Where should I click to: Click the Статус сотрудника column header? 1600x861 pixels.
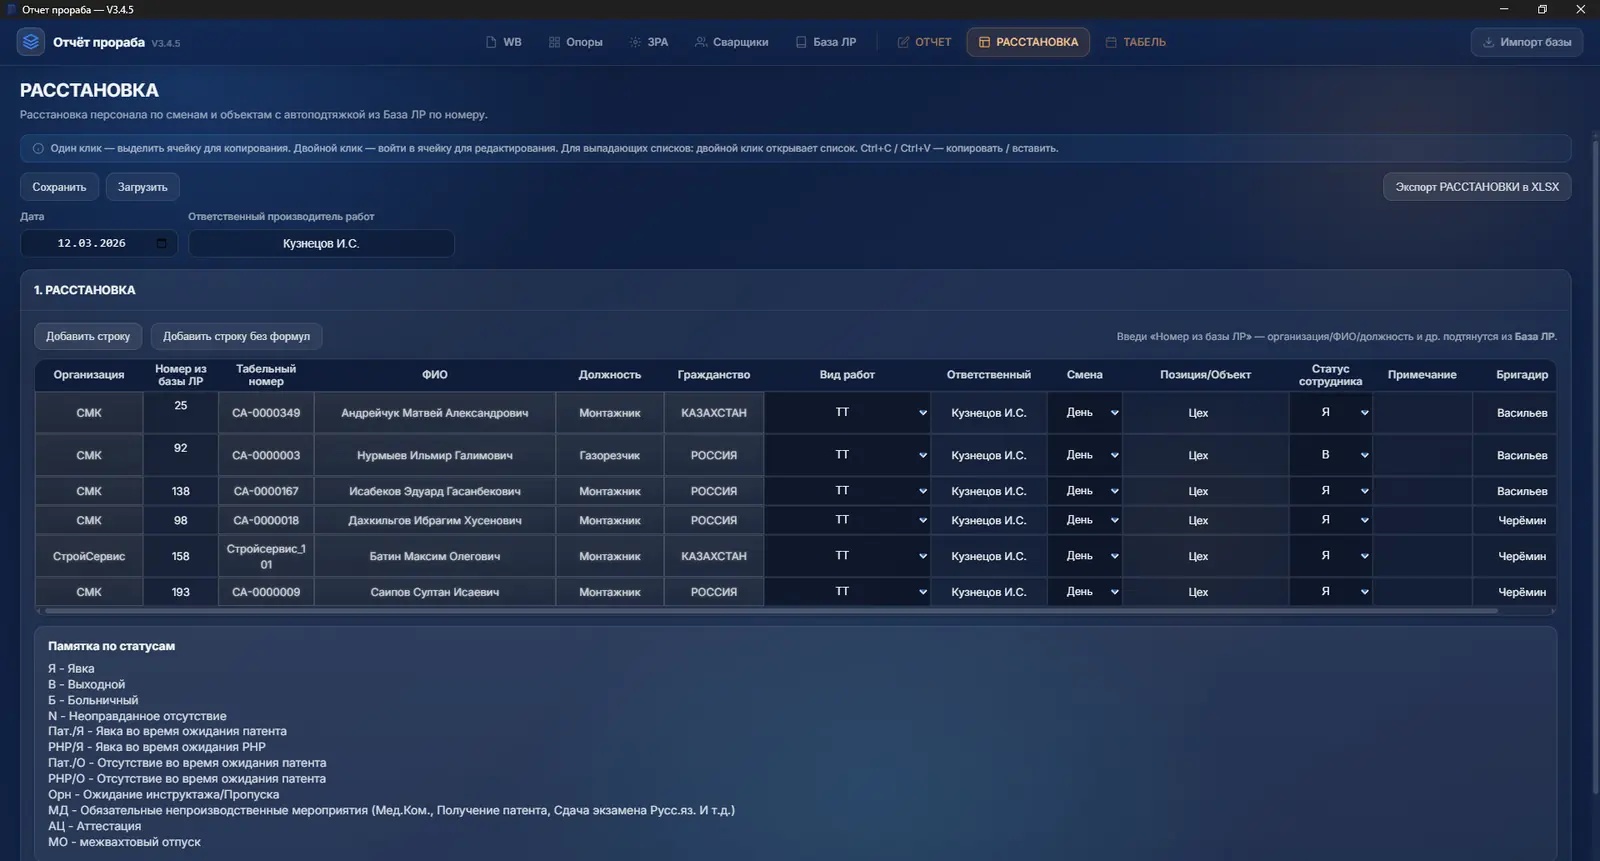[x=1330, y=375]
